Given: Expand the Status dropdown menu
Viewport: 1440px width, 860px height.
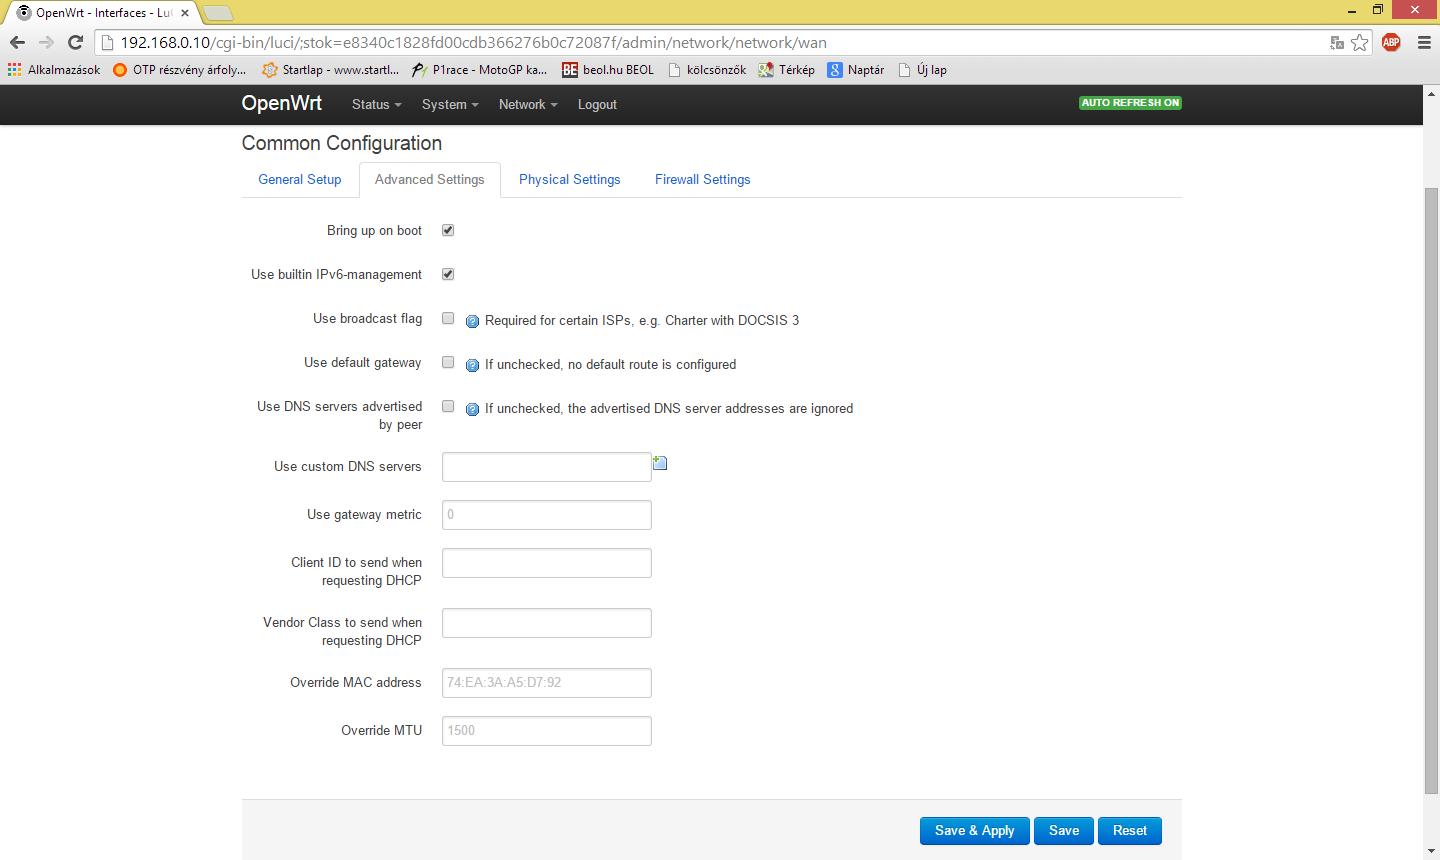Looking at the screenshot, I should point(376,104).
